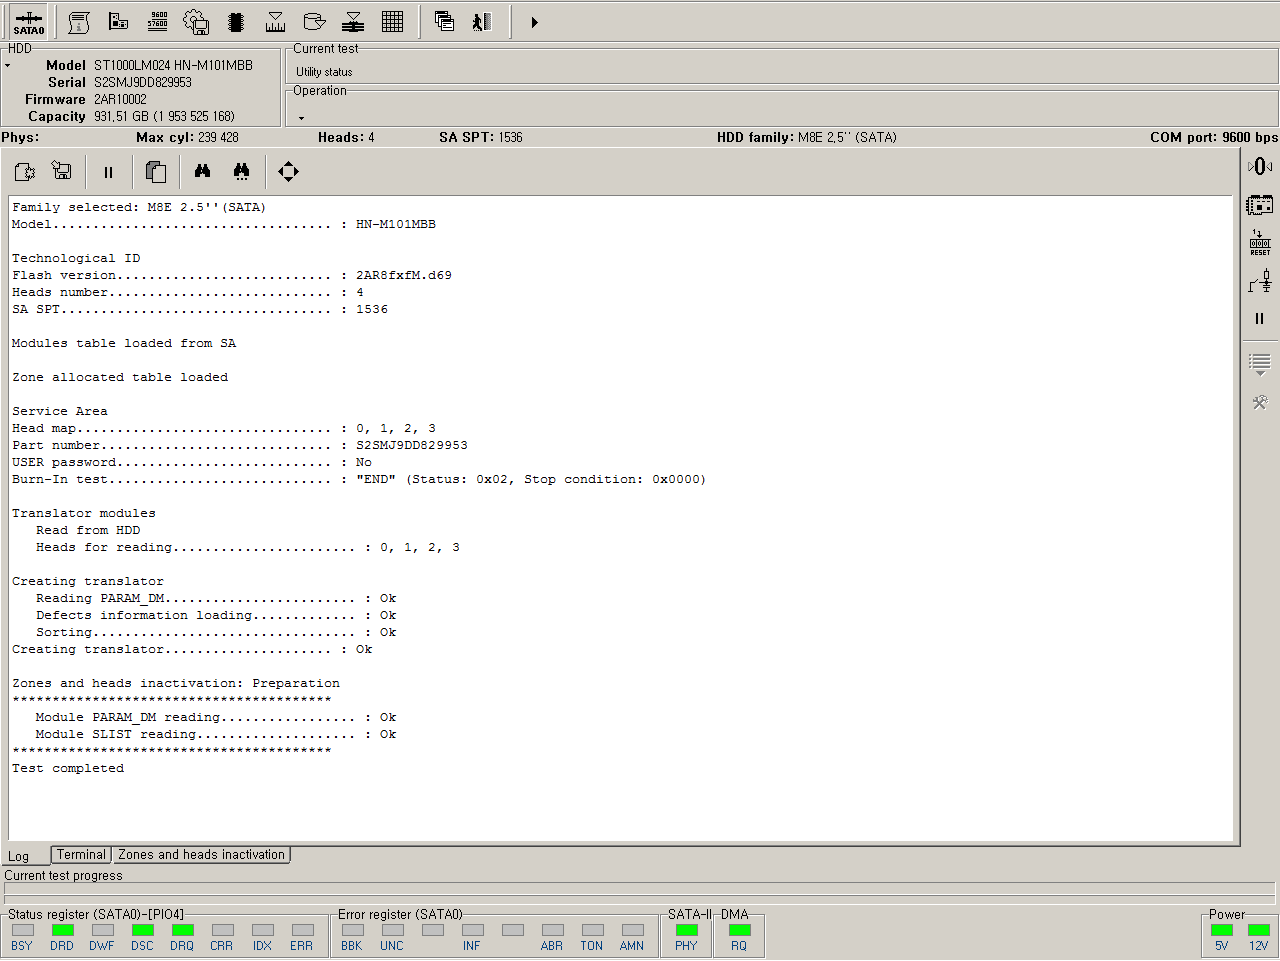The width and height of the screenshot is (1280, 961).
Task: Open the 9600/57600 baud rate icon
Action: 158,22
